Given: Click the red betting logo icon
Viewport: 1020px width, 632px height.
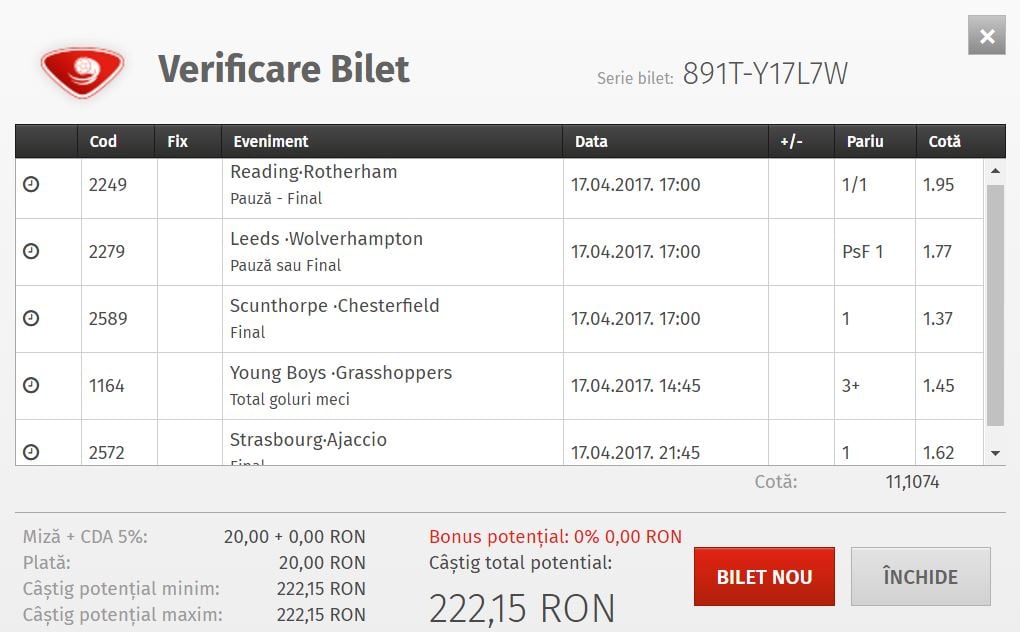Looking at the screenshot, I should 82,71.
